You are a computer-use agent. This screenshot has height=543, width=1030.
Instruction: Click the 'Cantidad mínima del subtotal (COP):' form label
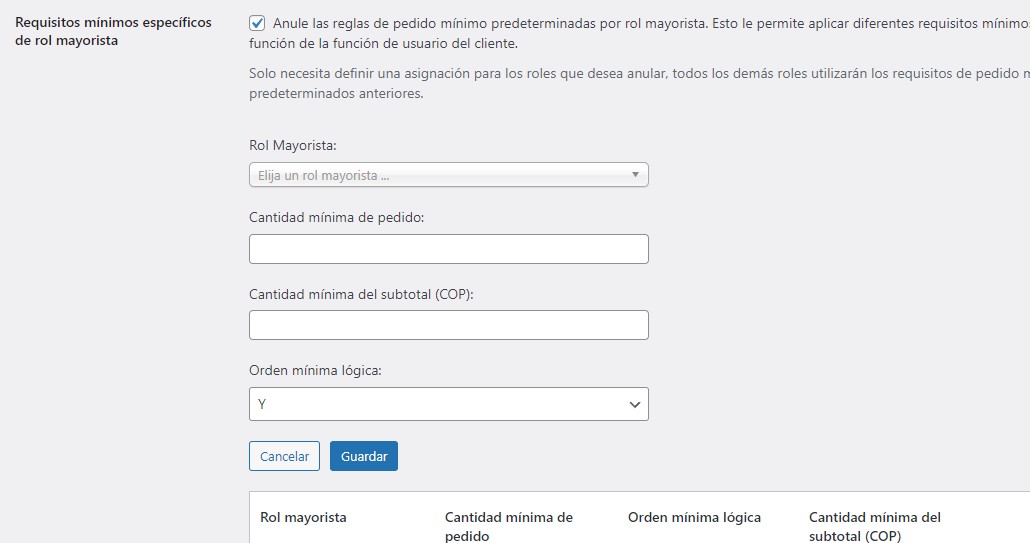pyautogui.click(x=361, y=294)
